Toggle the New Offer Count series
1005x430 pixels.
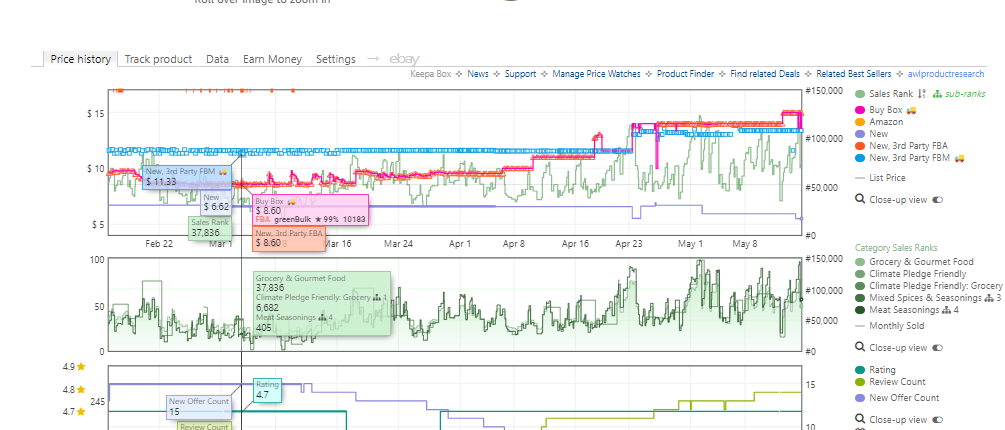click(897, 398)
